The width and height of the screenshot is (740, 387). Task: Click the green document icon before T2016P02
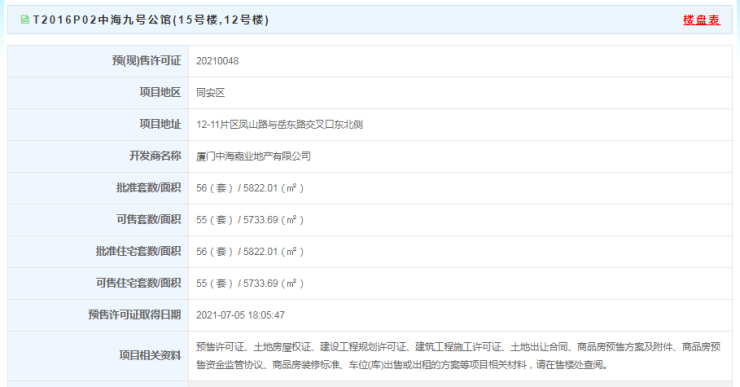[25, 20]
